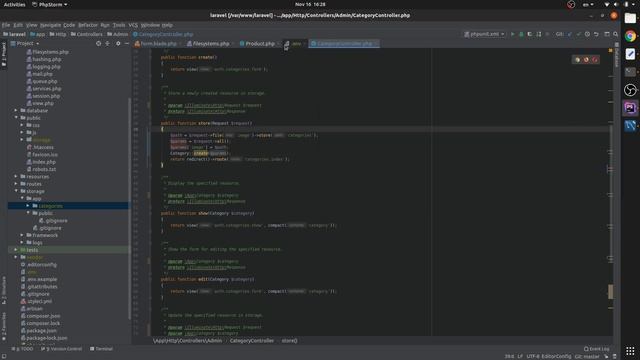Open in Chrome browser icon in the editor

(x=577, y=60)
